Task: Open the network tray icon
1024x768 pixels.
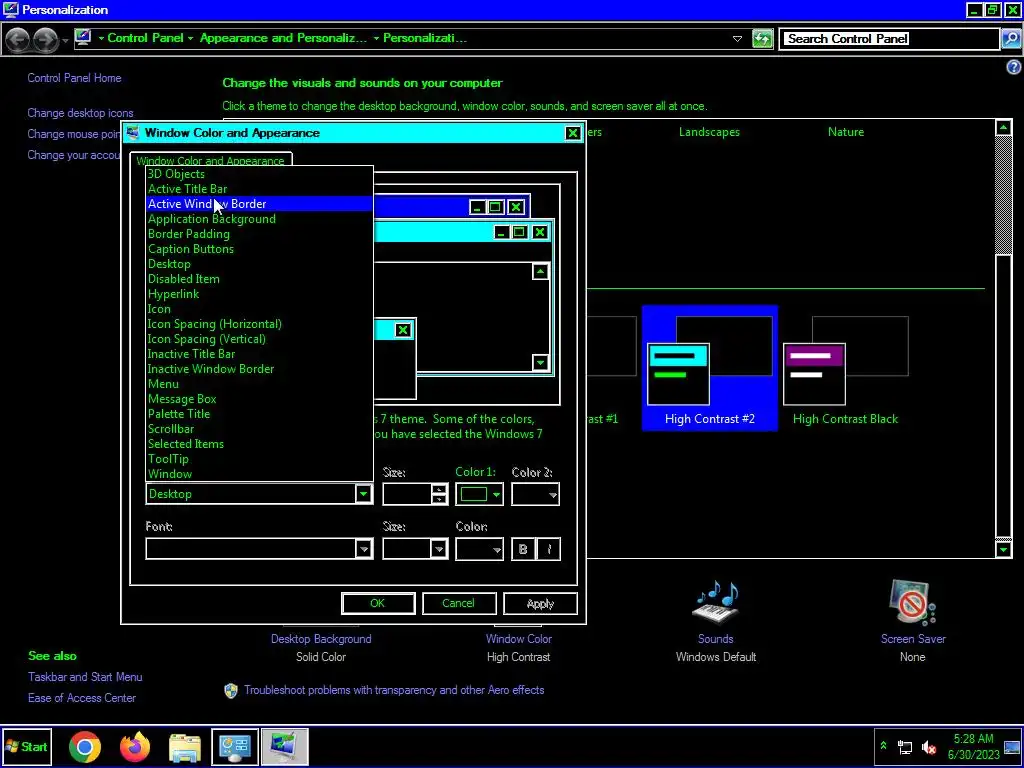Action: 905,747
